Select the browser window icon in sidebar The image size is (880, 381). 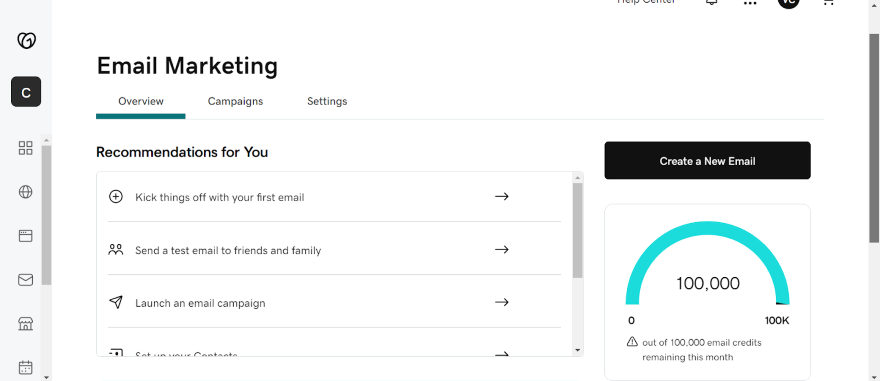point(26,236)
